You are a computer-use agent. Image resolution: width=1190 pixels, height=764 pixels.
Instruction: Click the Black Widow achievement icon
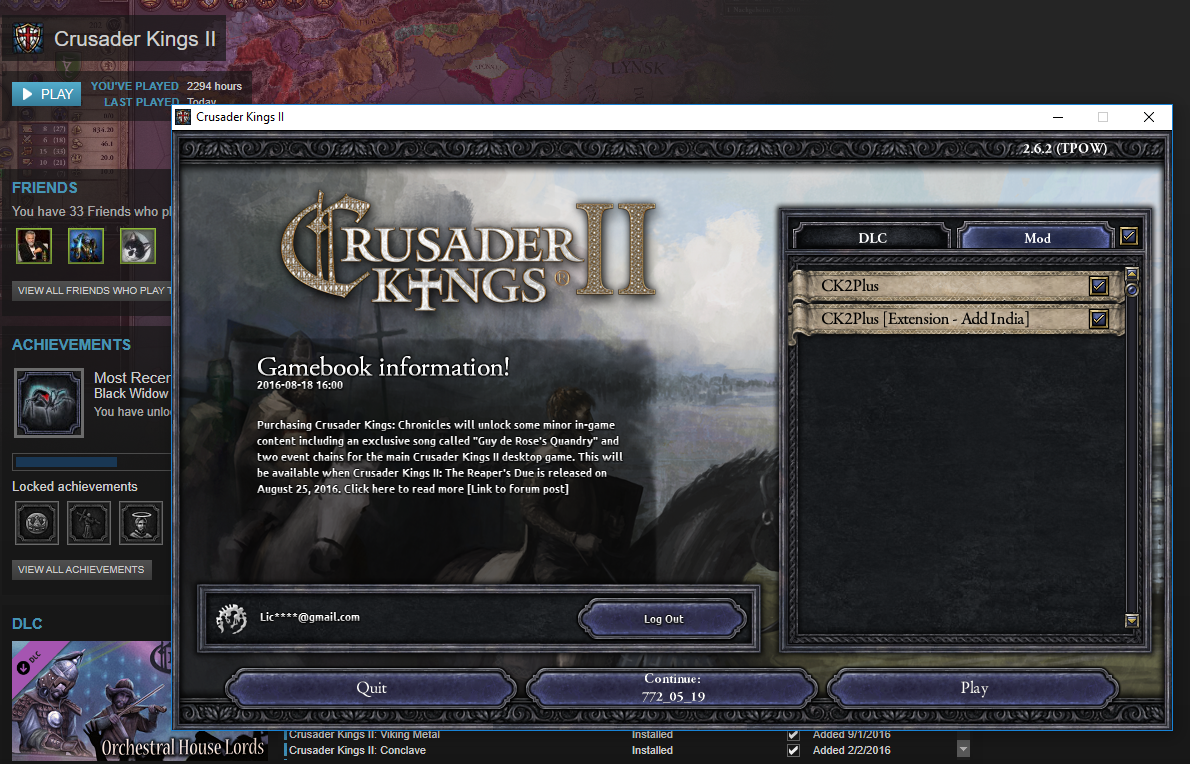coord(48,403)
